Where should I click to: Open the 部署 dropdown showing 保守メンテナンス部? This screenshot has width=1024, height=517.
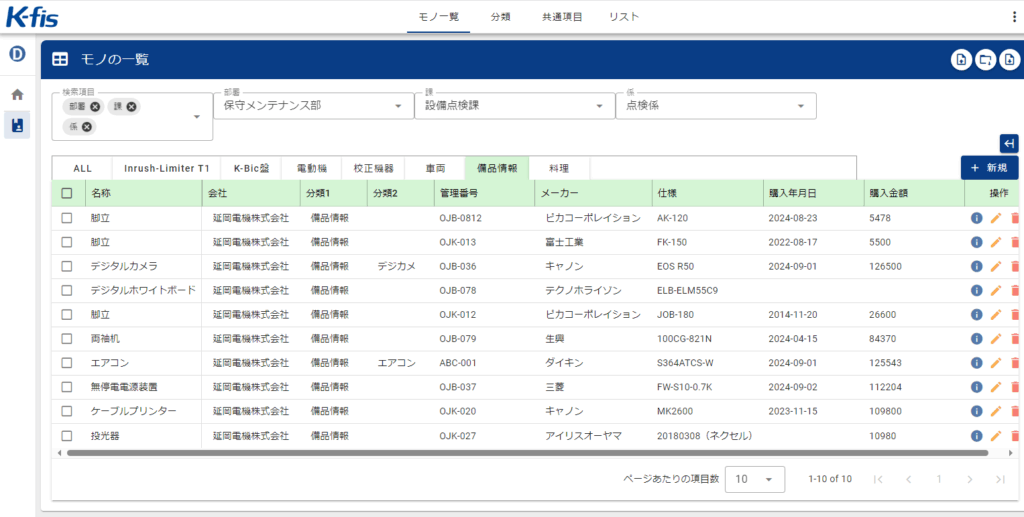tap(312, 105)
